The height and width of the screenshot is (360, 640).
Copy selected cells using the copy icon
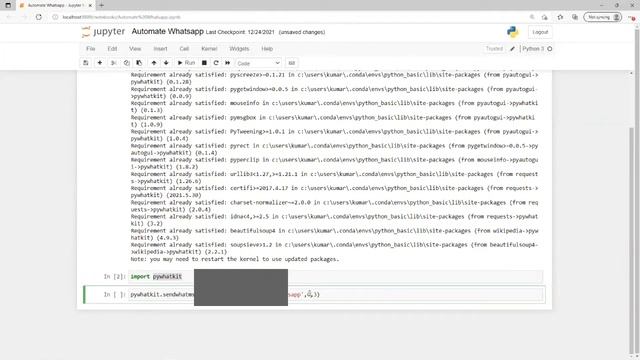(127, 63)
